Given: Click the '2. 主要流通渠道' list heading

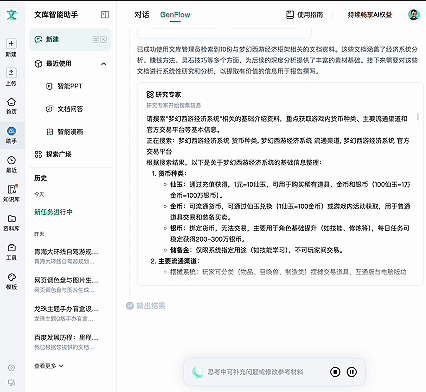Looking at the screenshot, I should pyautogui.click(x=175, y=261).
